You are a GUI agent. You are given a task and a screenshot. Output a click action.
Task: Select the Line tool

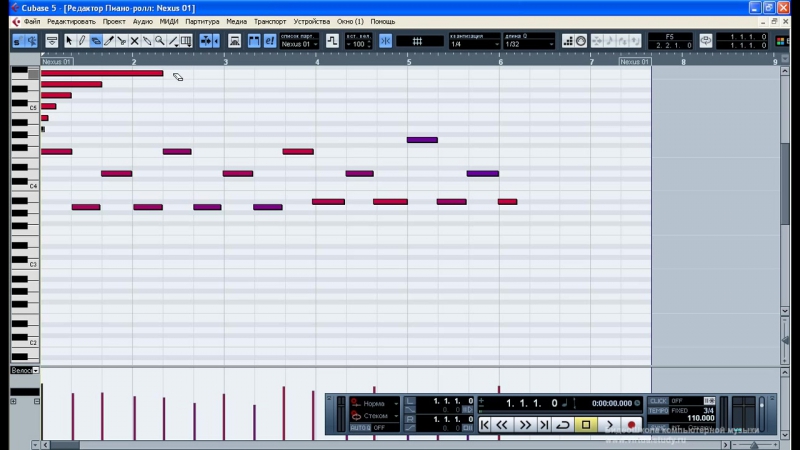click(173, 41)
